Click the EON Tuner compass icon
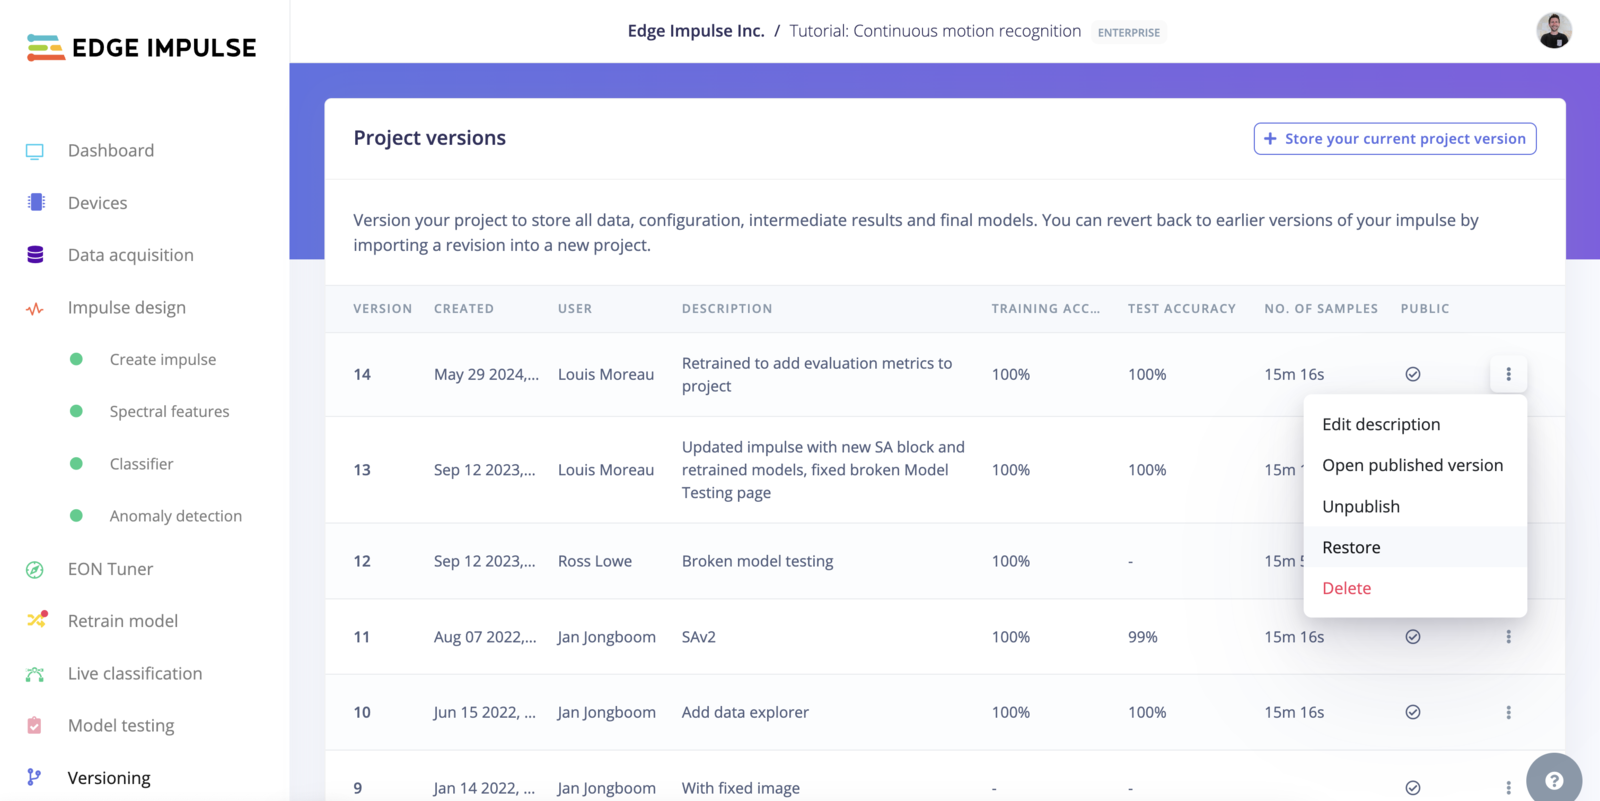 [x=35, y=569]
